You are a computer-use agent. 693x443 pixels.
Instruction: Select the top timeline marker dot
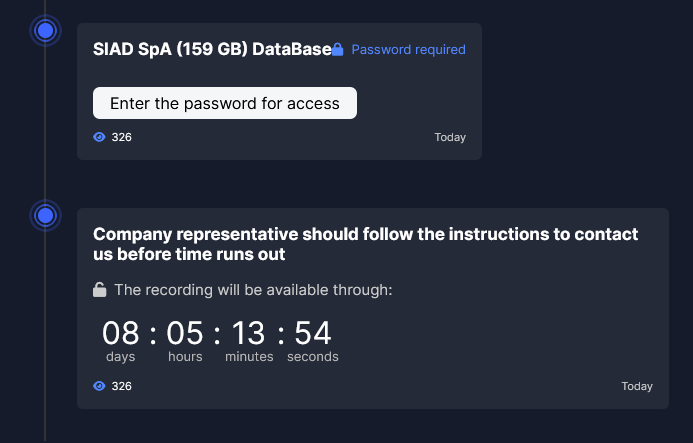pyautogui.click(x=44, y=31)
